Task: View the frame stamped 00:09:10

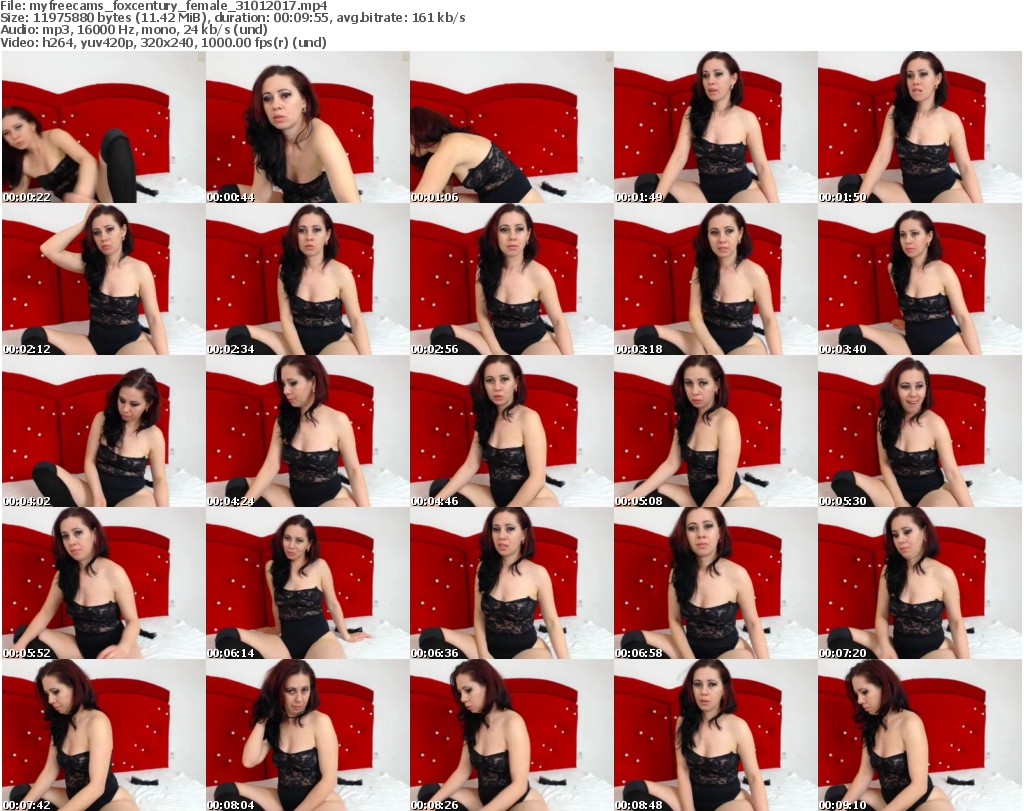Action: [920, 735]
